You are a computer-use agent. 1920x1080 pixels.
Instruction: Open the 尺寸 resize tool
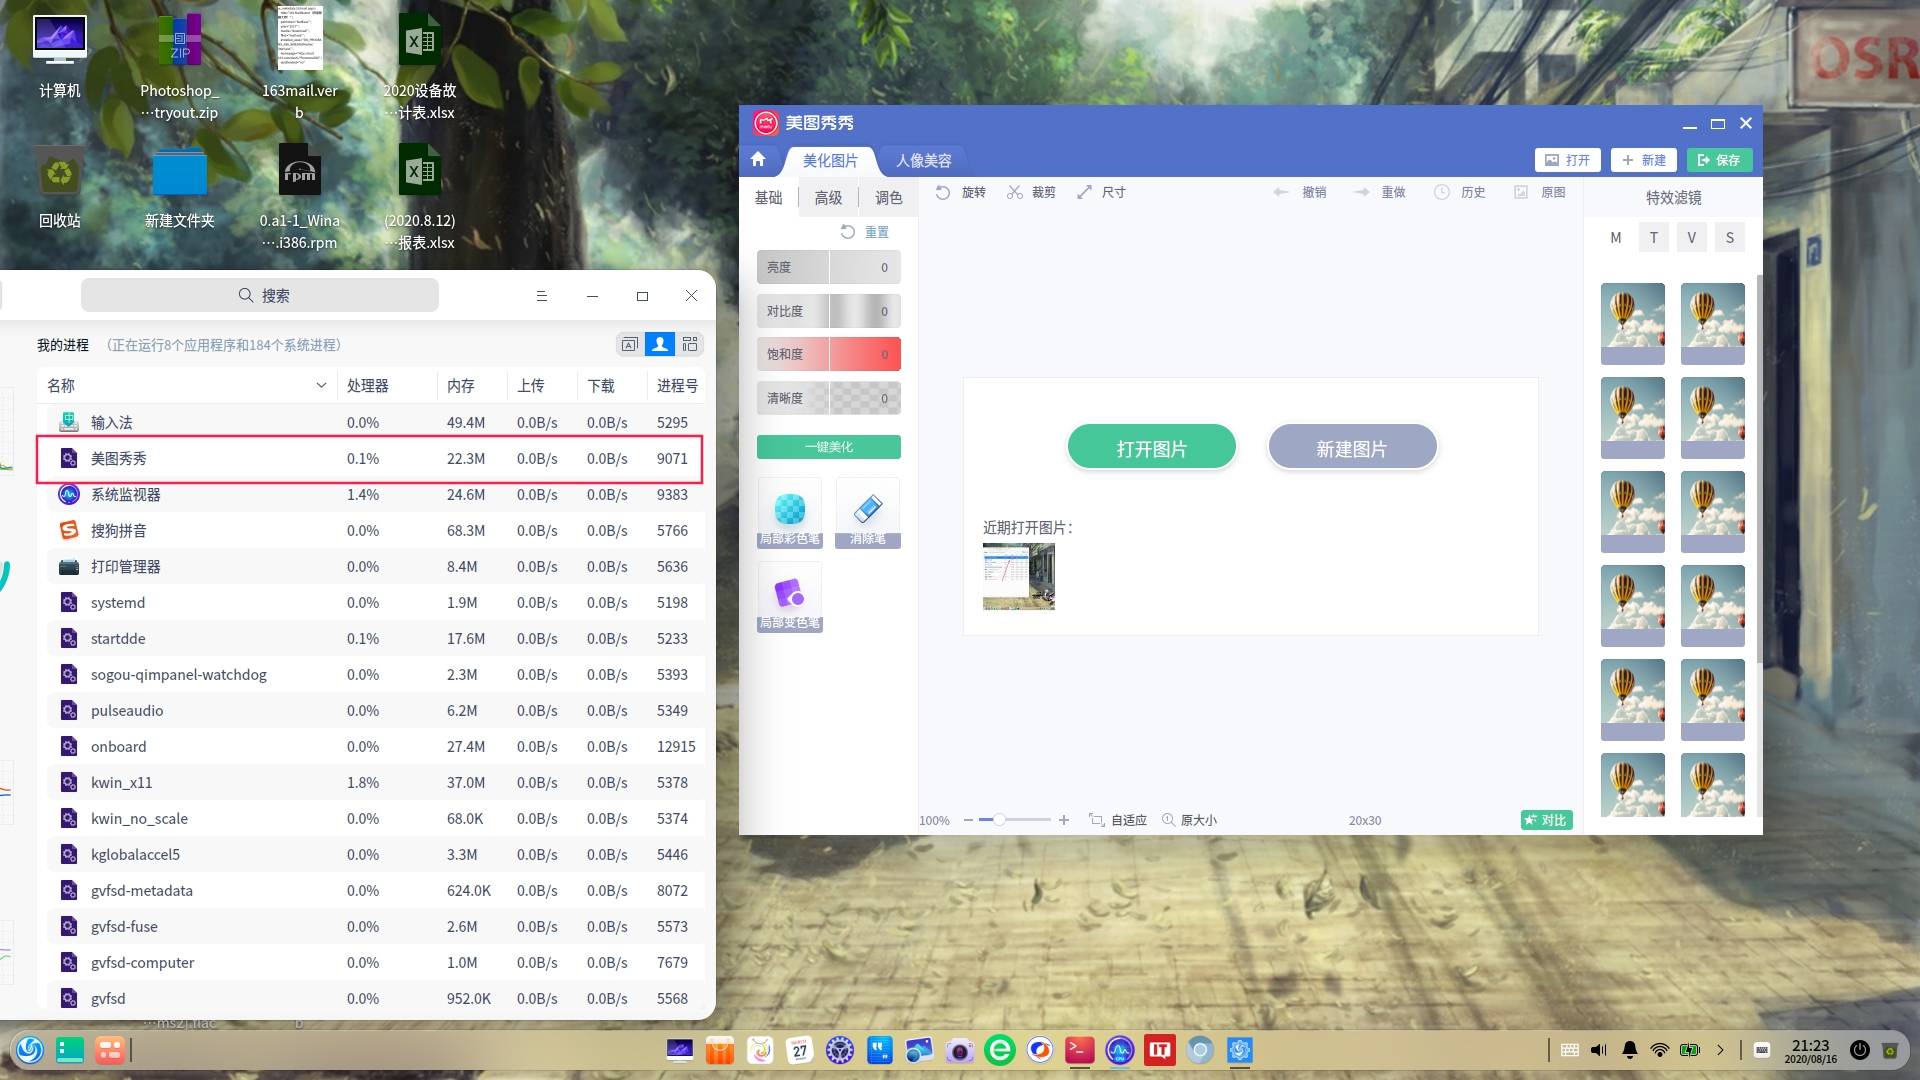pyautogui.click(x=1101, y=192)
